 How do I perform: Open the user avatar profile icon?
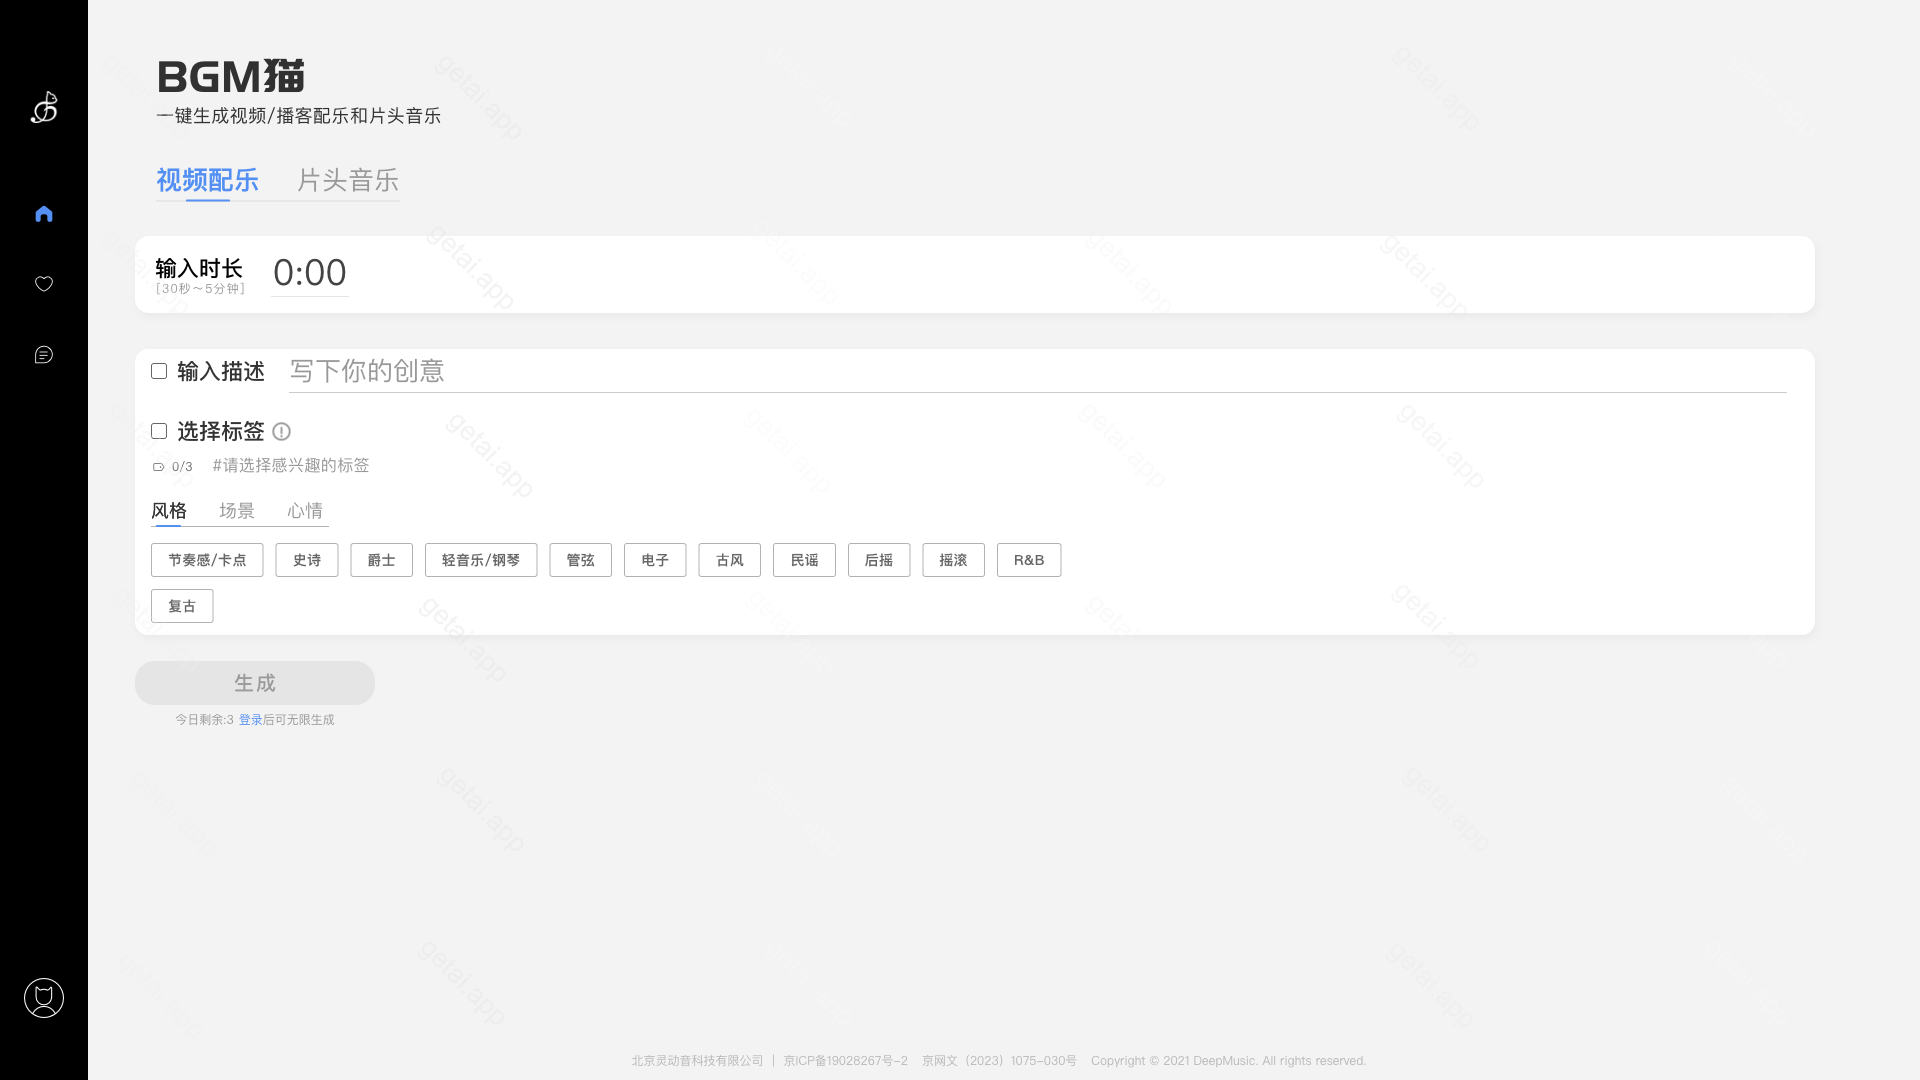click(44, 998)
